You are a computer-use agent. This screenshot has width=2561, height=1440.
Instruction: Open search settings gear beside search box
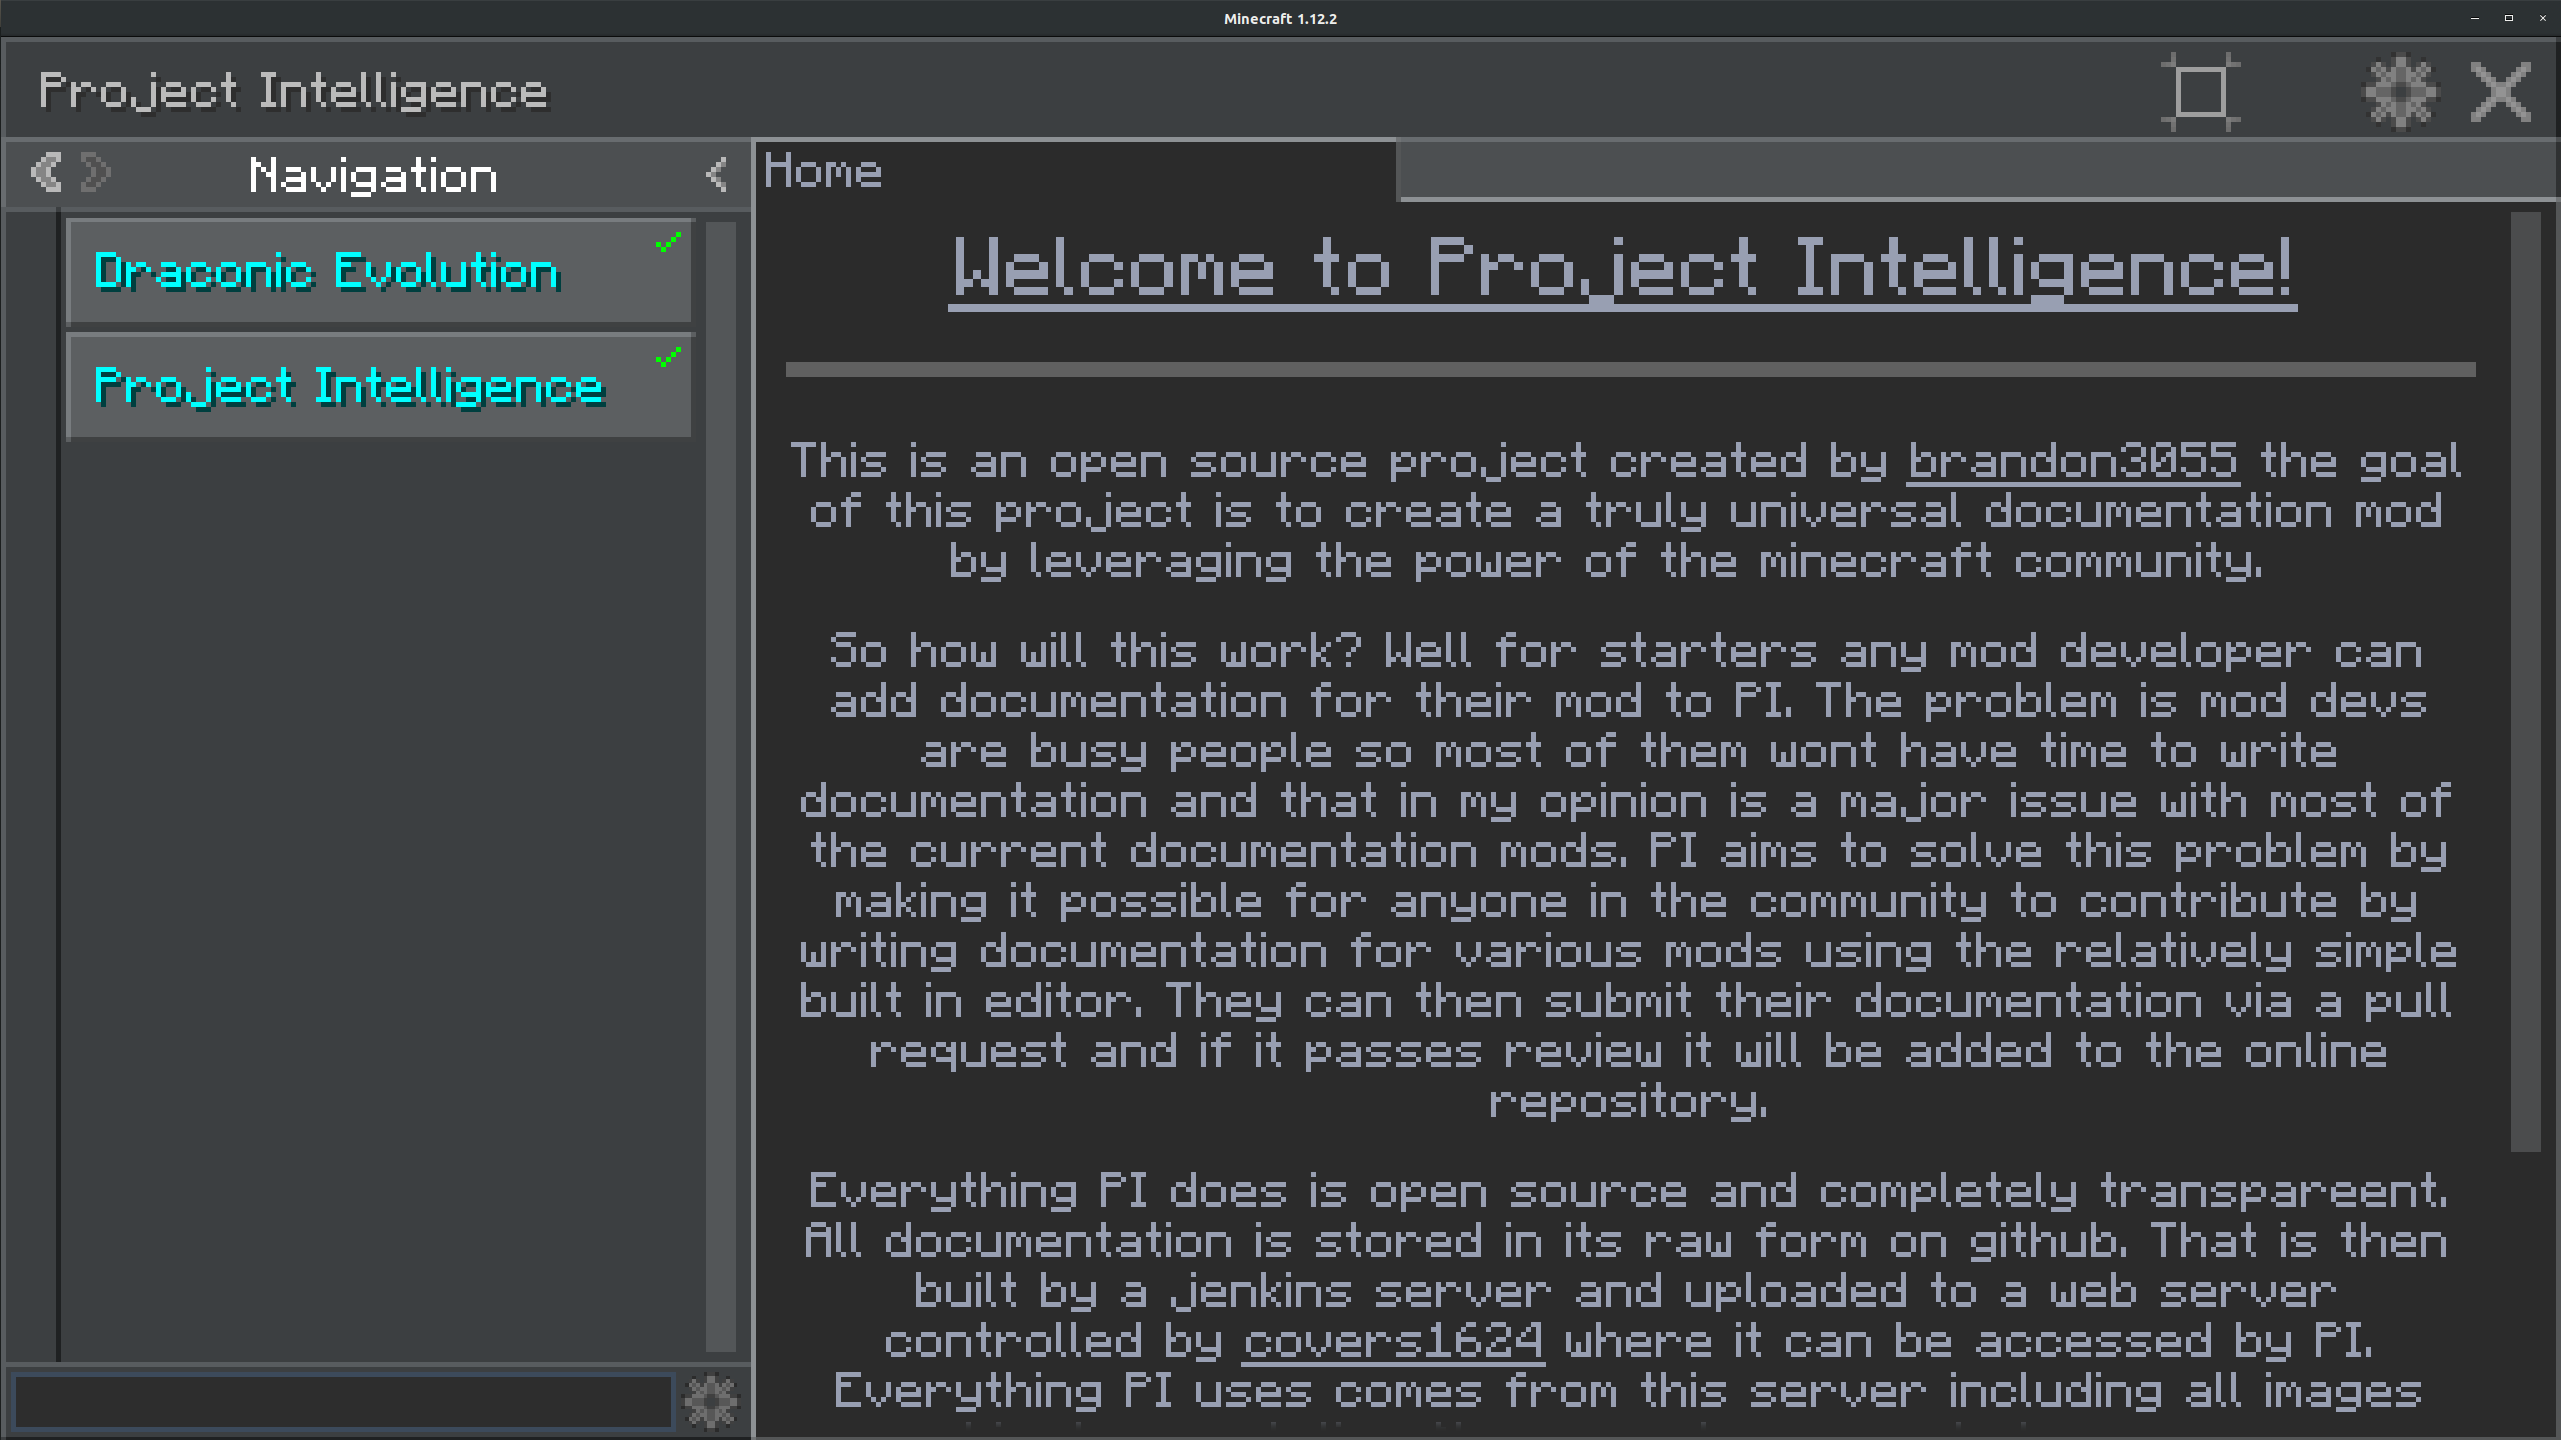(711, 1401)
